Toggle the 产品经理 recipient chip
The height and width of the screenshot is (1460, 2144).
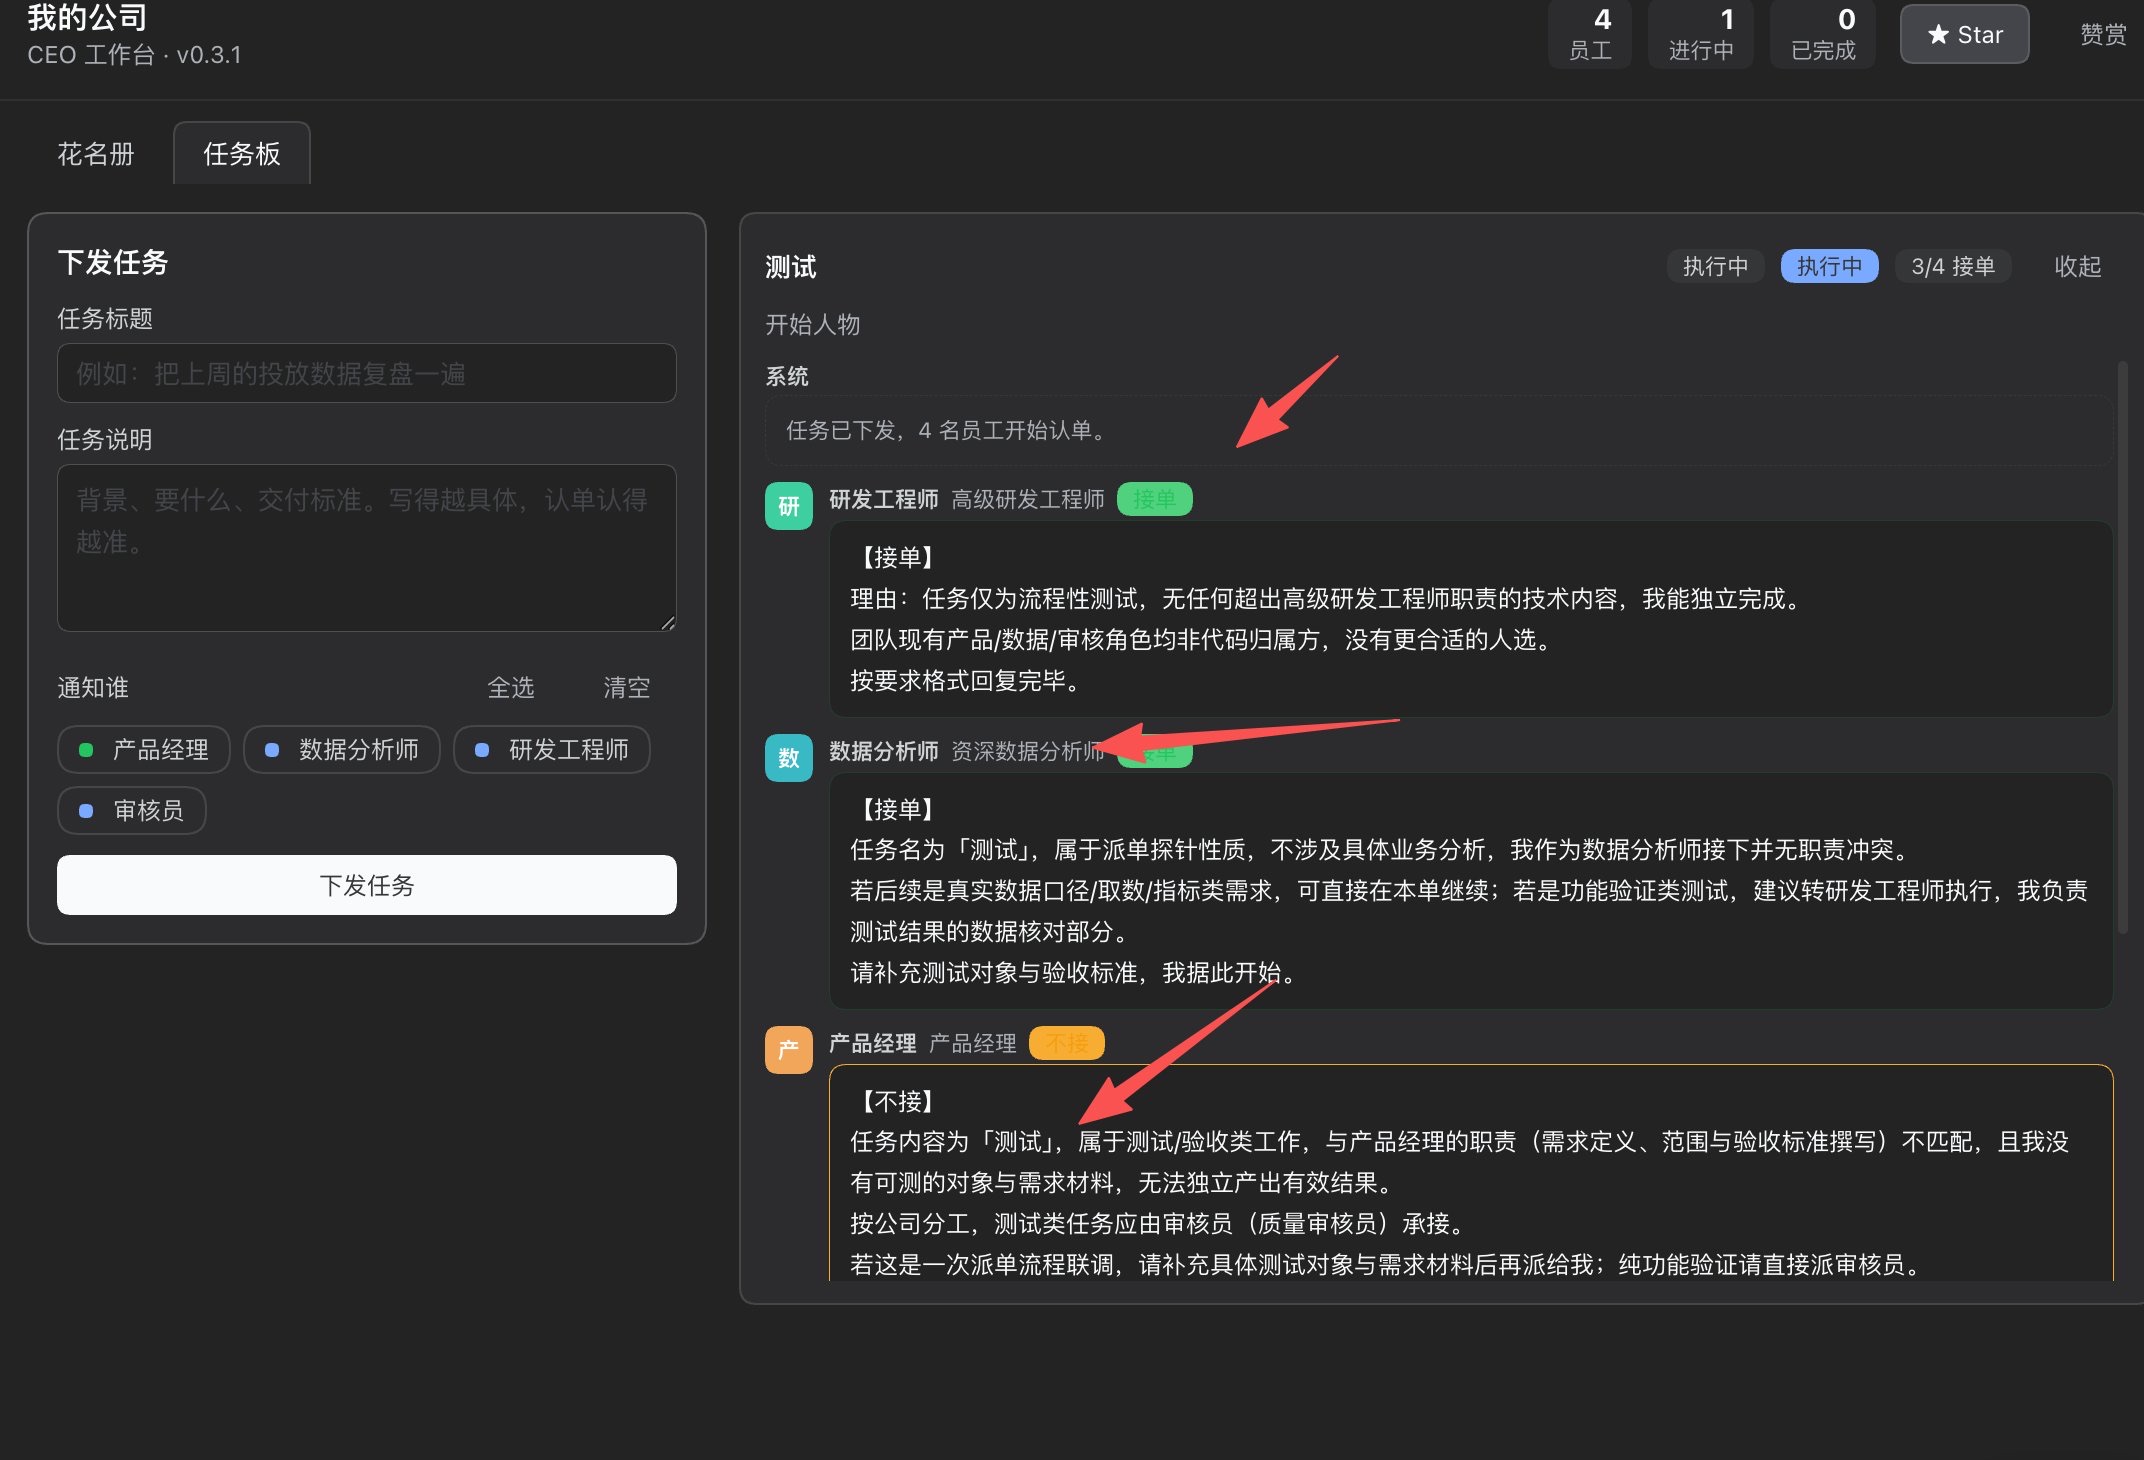pyautogui.click(x=144, y=750)
